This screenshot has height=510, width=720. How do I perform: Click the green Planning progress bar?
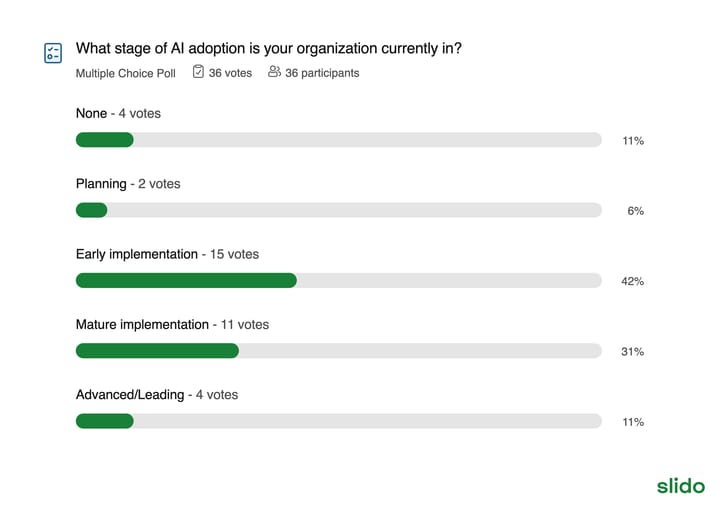point(91,210)
